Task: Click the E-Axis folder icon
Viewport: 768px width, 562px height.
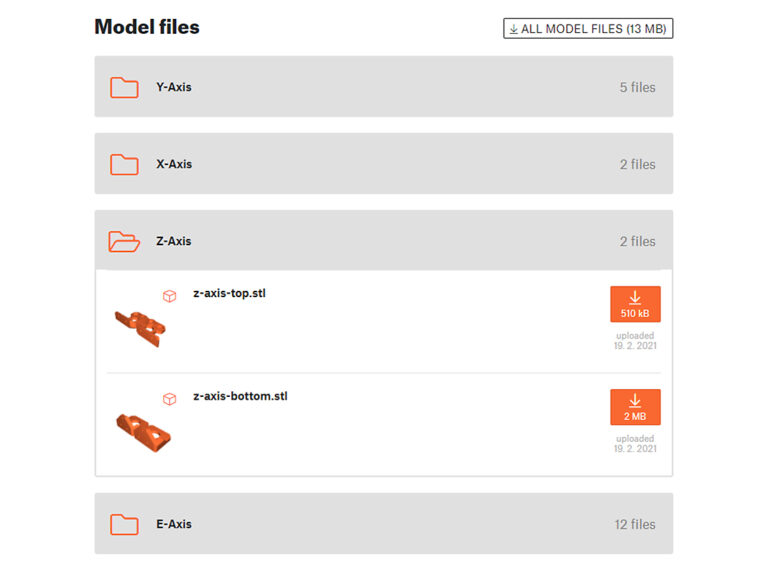Action: [x=124, y=524]
